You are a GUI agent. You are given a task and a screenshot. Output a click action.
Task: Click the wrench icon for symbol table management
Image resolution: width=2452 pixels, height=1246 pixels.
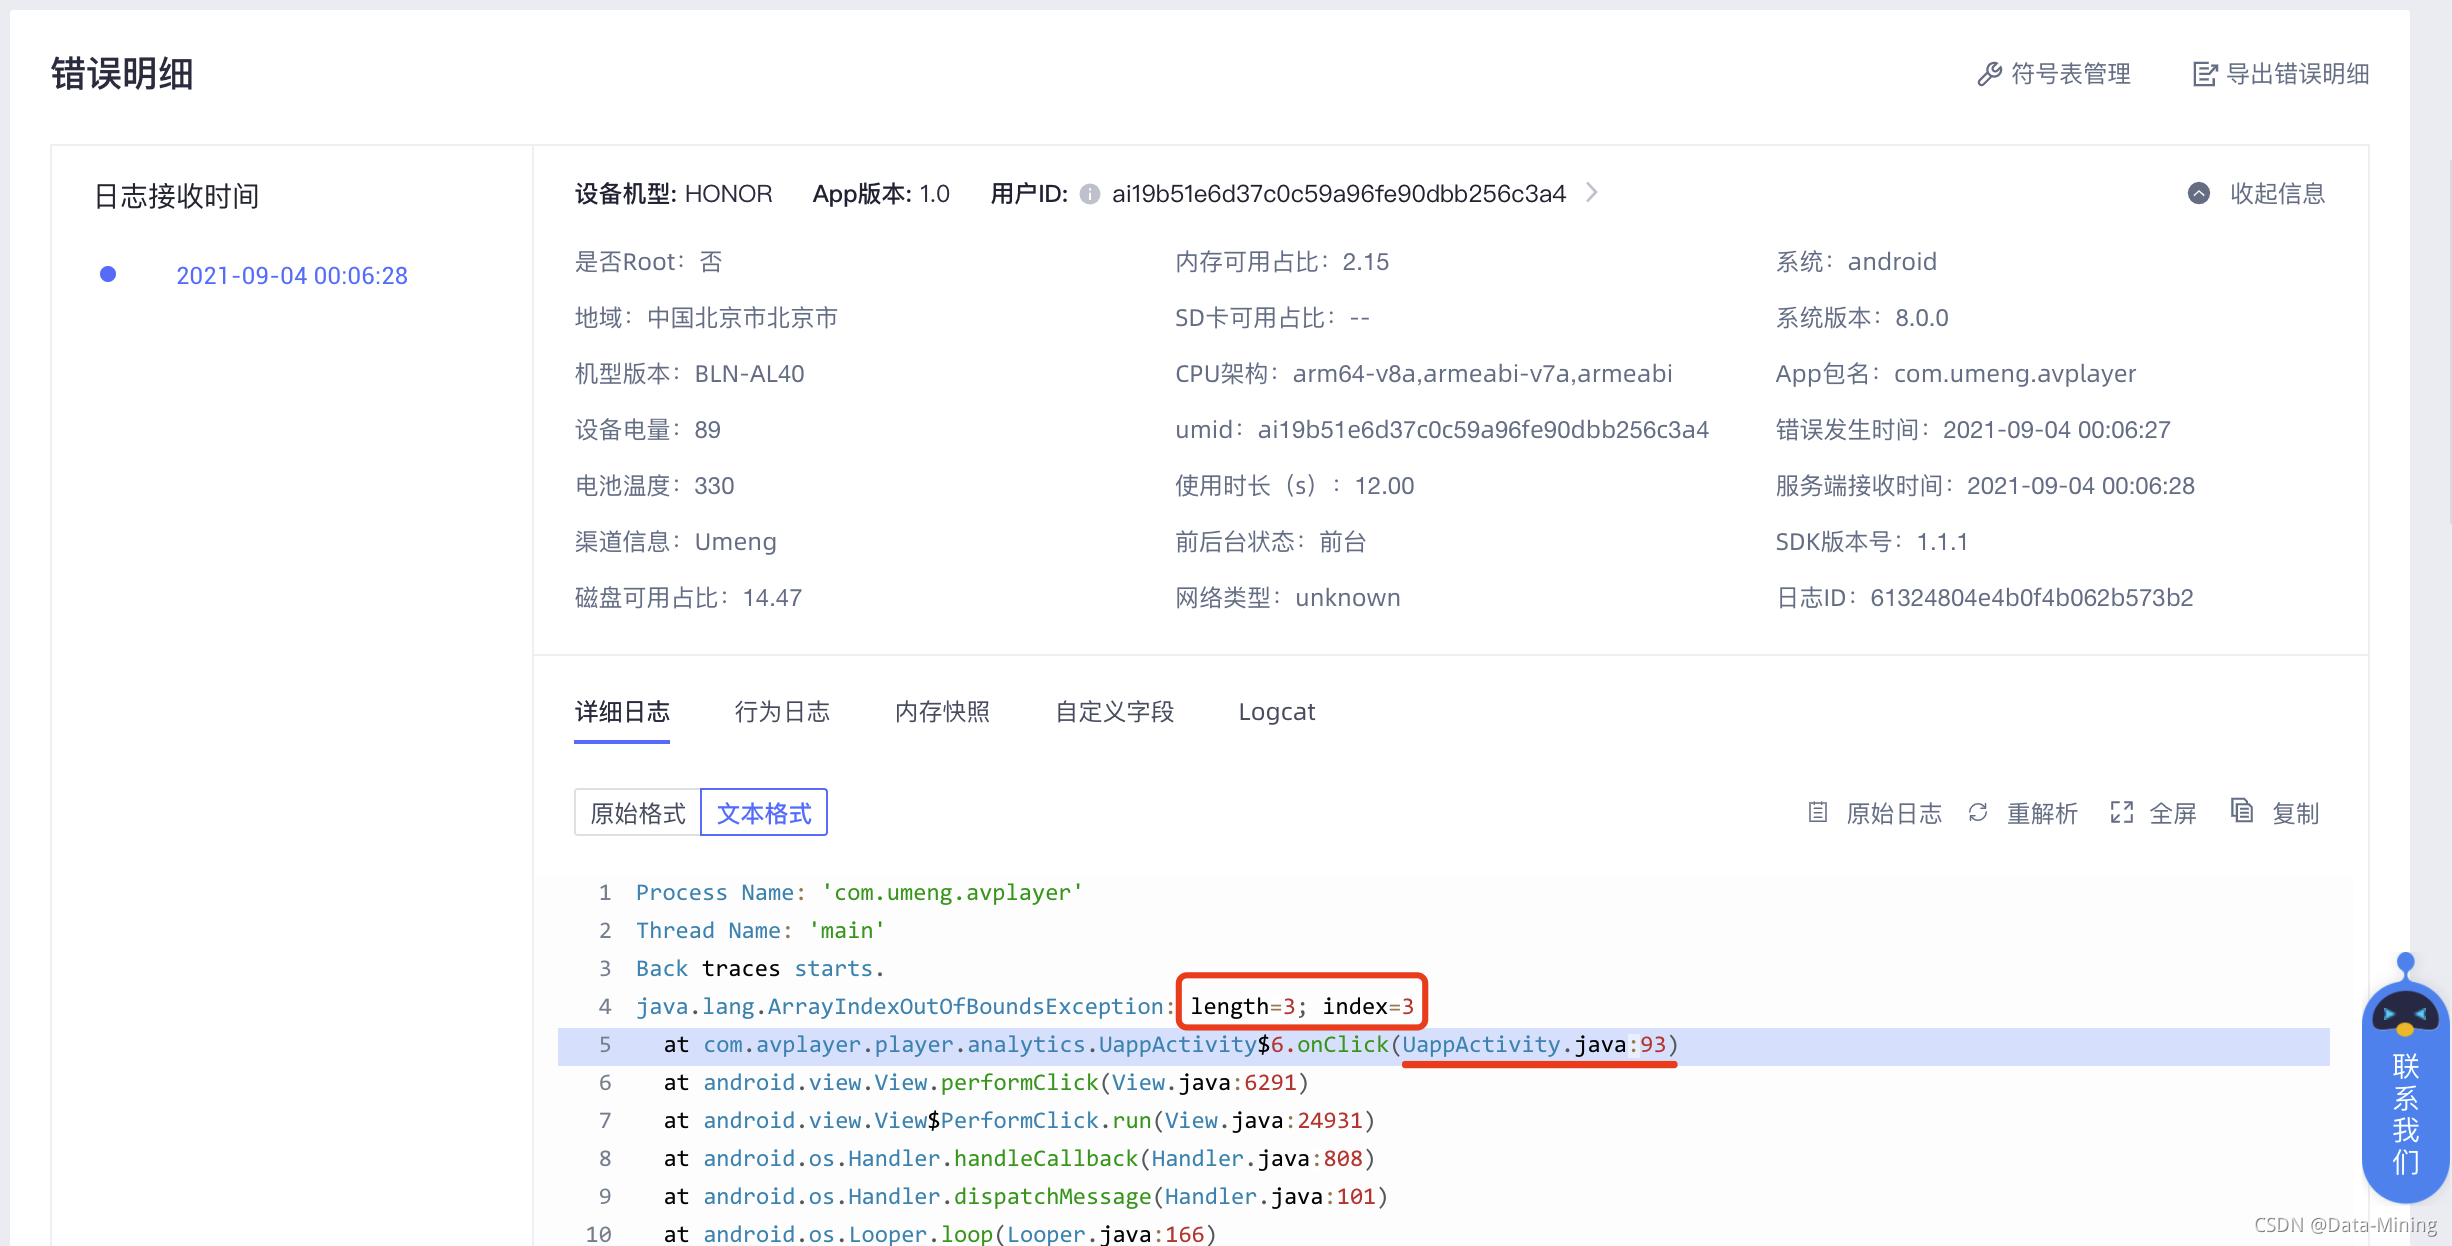[x=1989, y=74]
